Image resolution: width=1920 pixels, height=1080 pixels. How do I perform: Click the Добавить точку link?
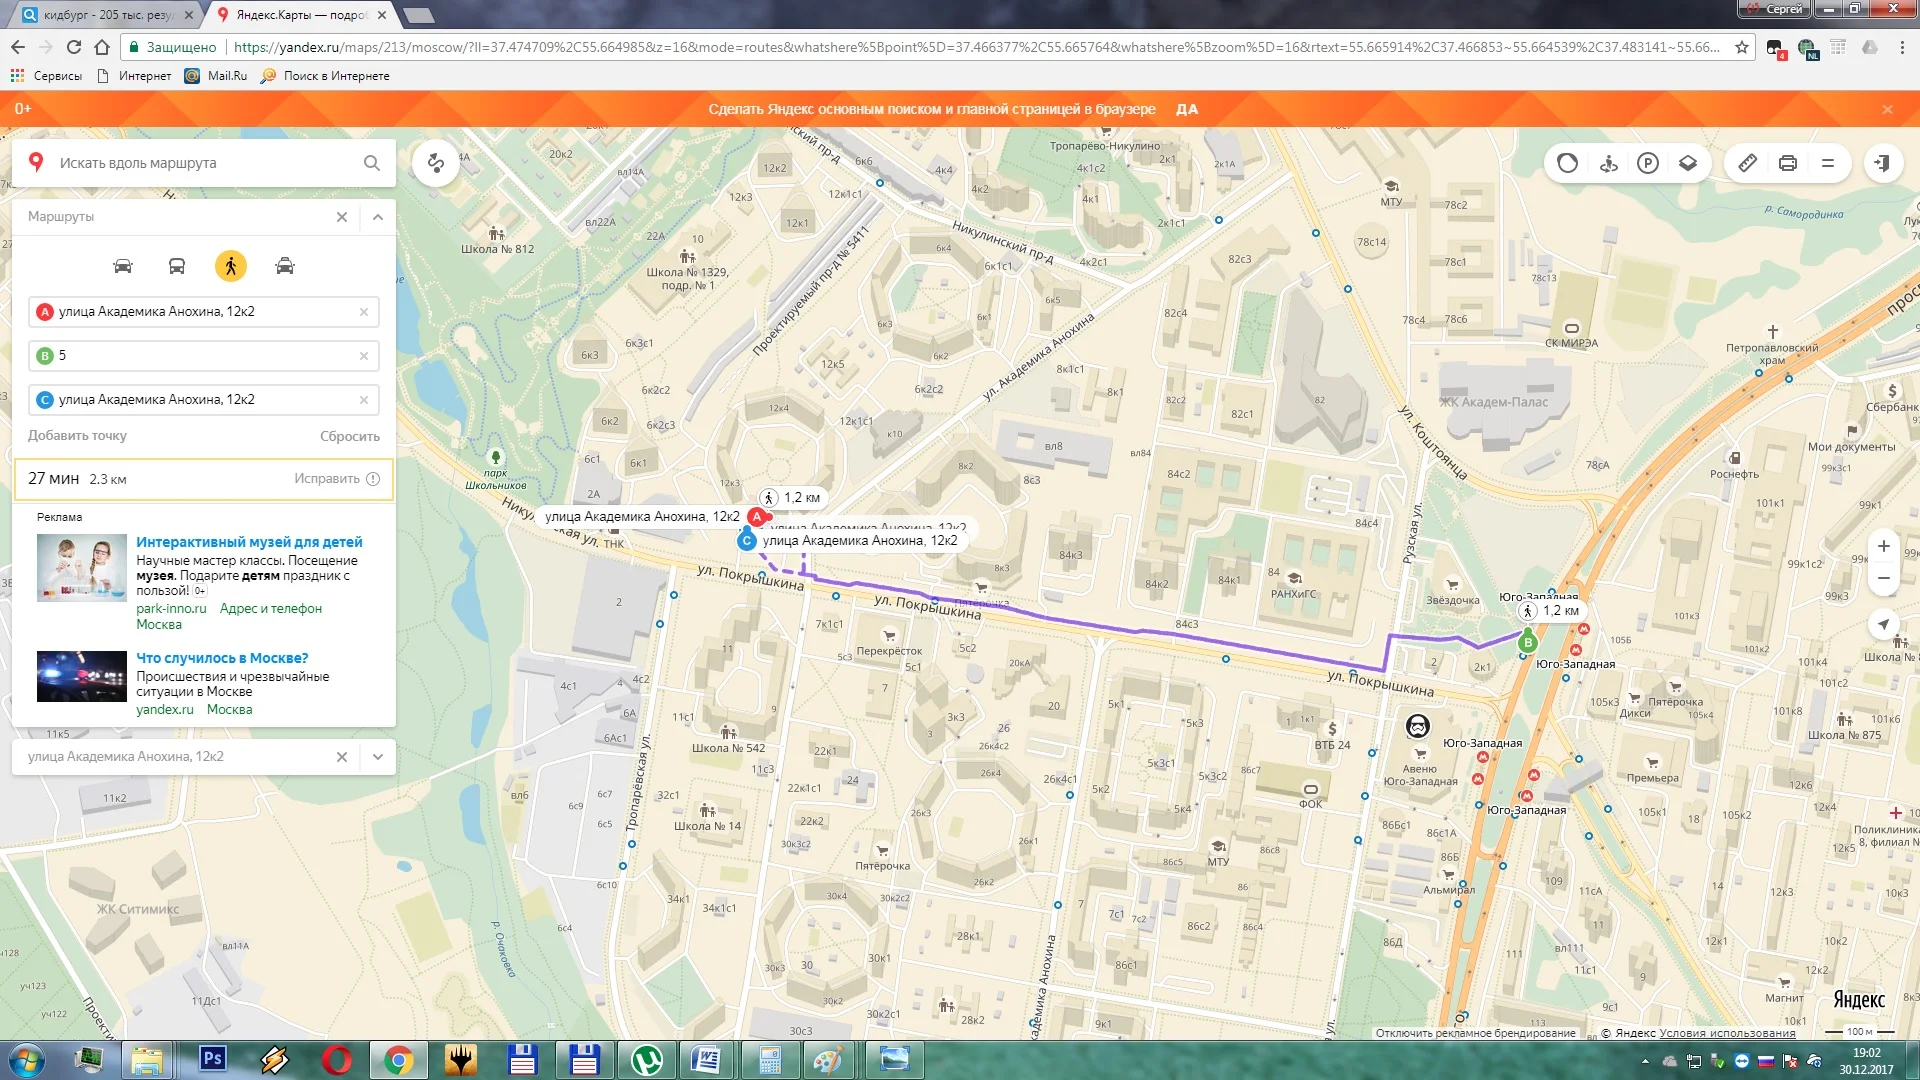pyautogui.click(x=77, y=436)
